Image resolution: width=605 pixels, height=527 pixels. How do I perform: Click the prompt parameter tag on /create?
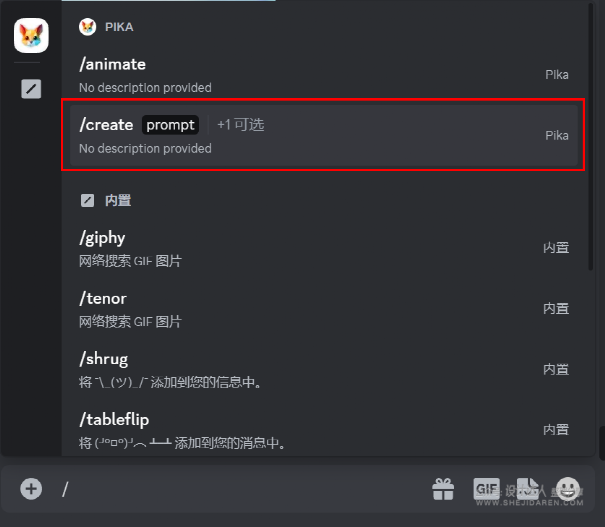(x=170, y=125)
